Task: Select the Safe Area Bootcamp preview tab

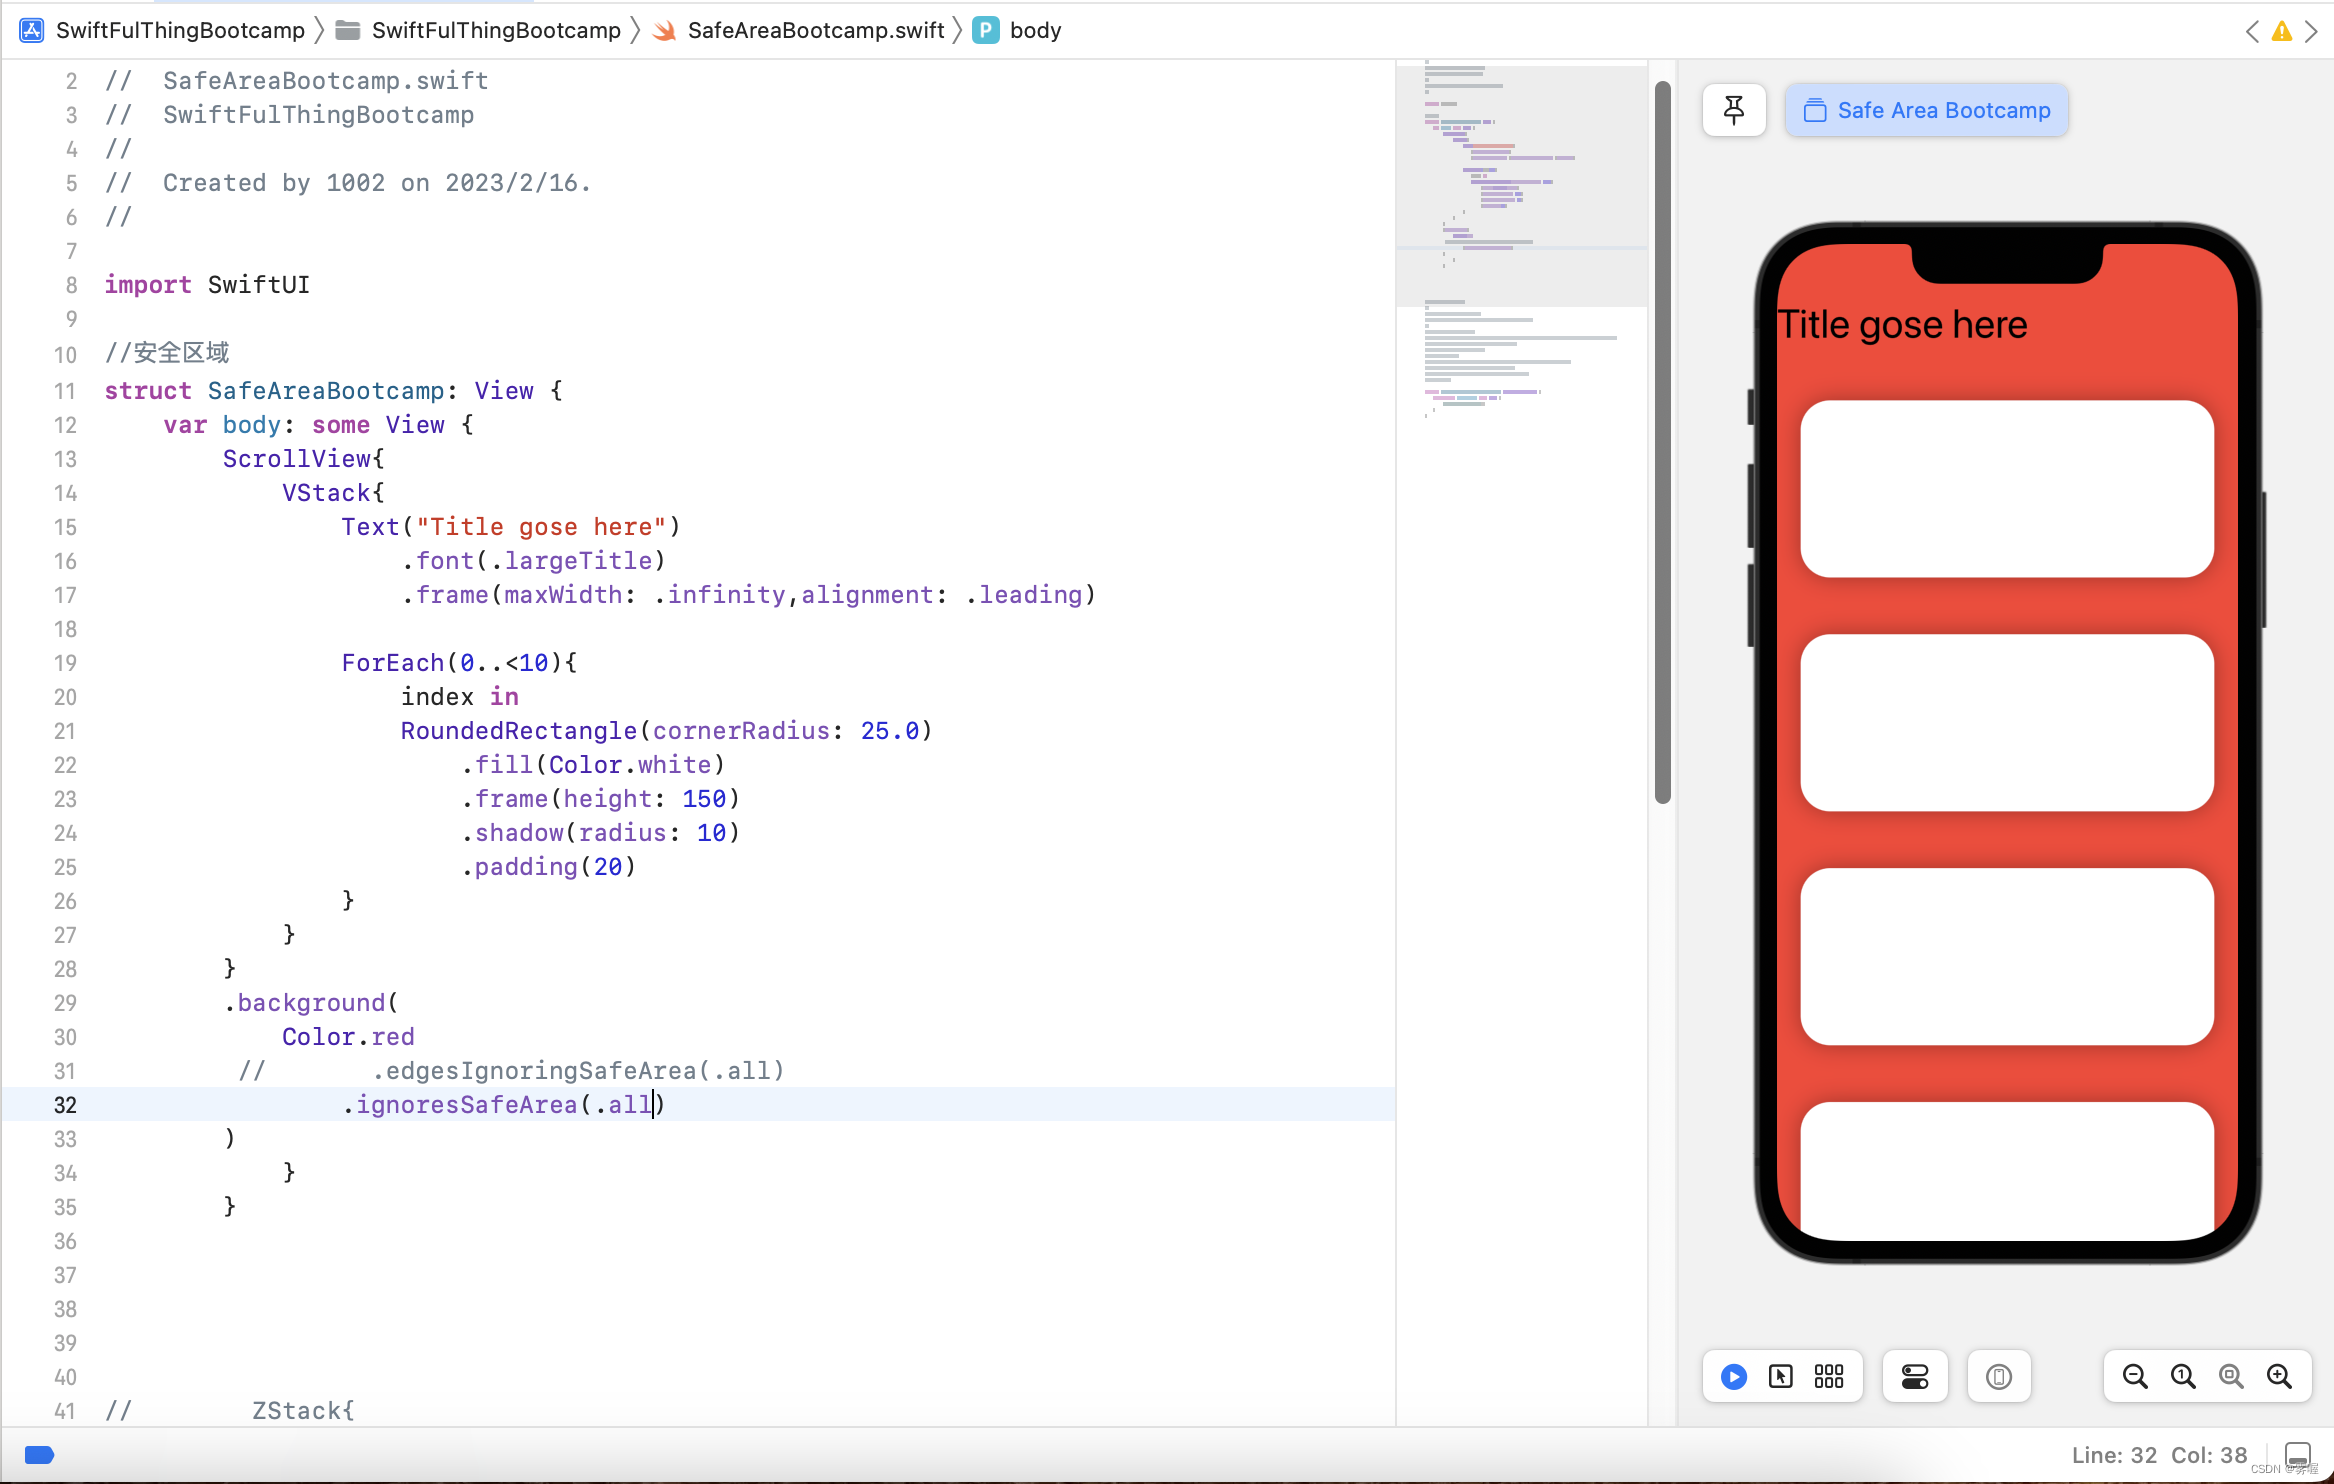Action: click(1926, 110)
